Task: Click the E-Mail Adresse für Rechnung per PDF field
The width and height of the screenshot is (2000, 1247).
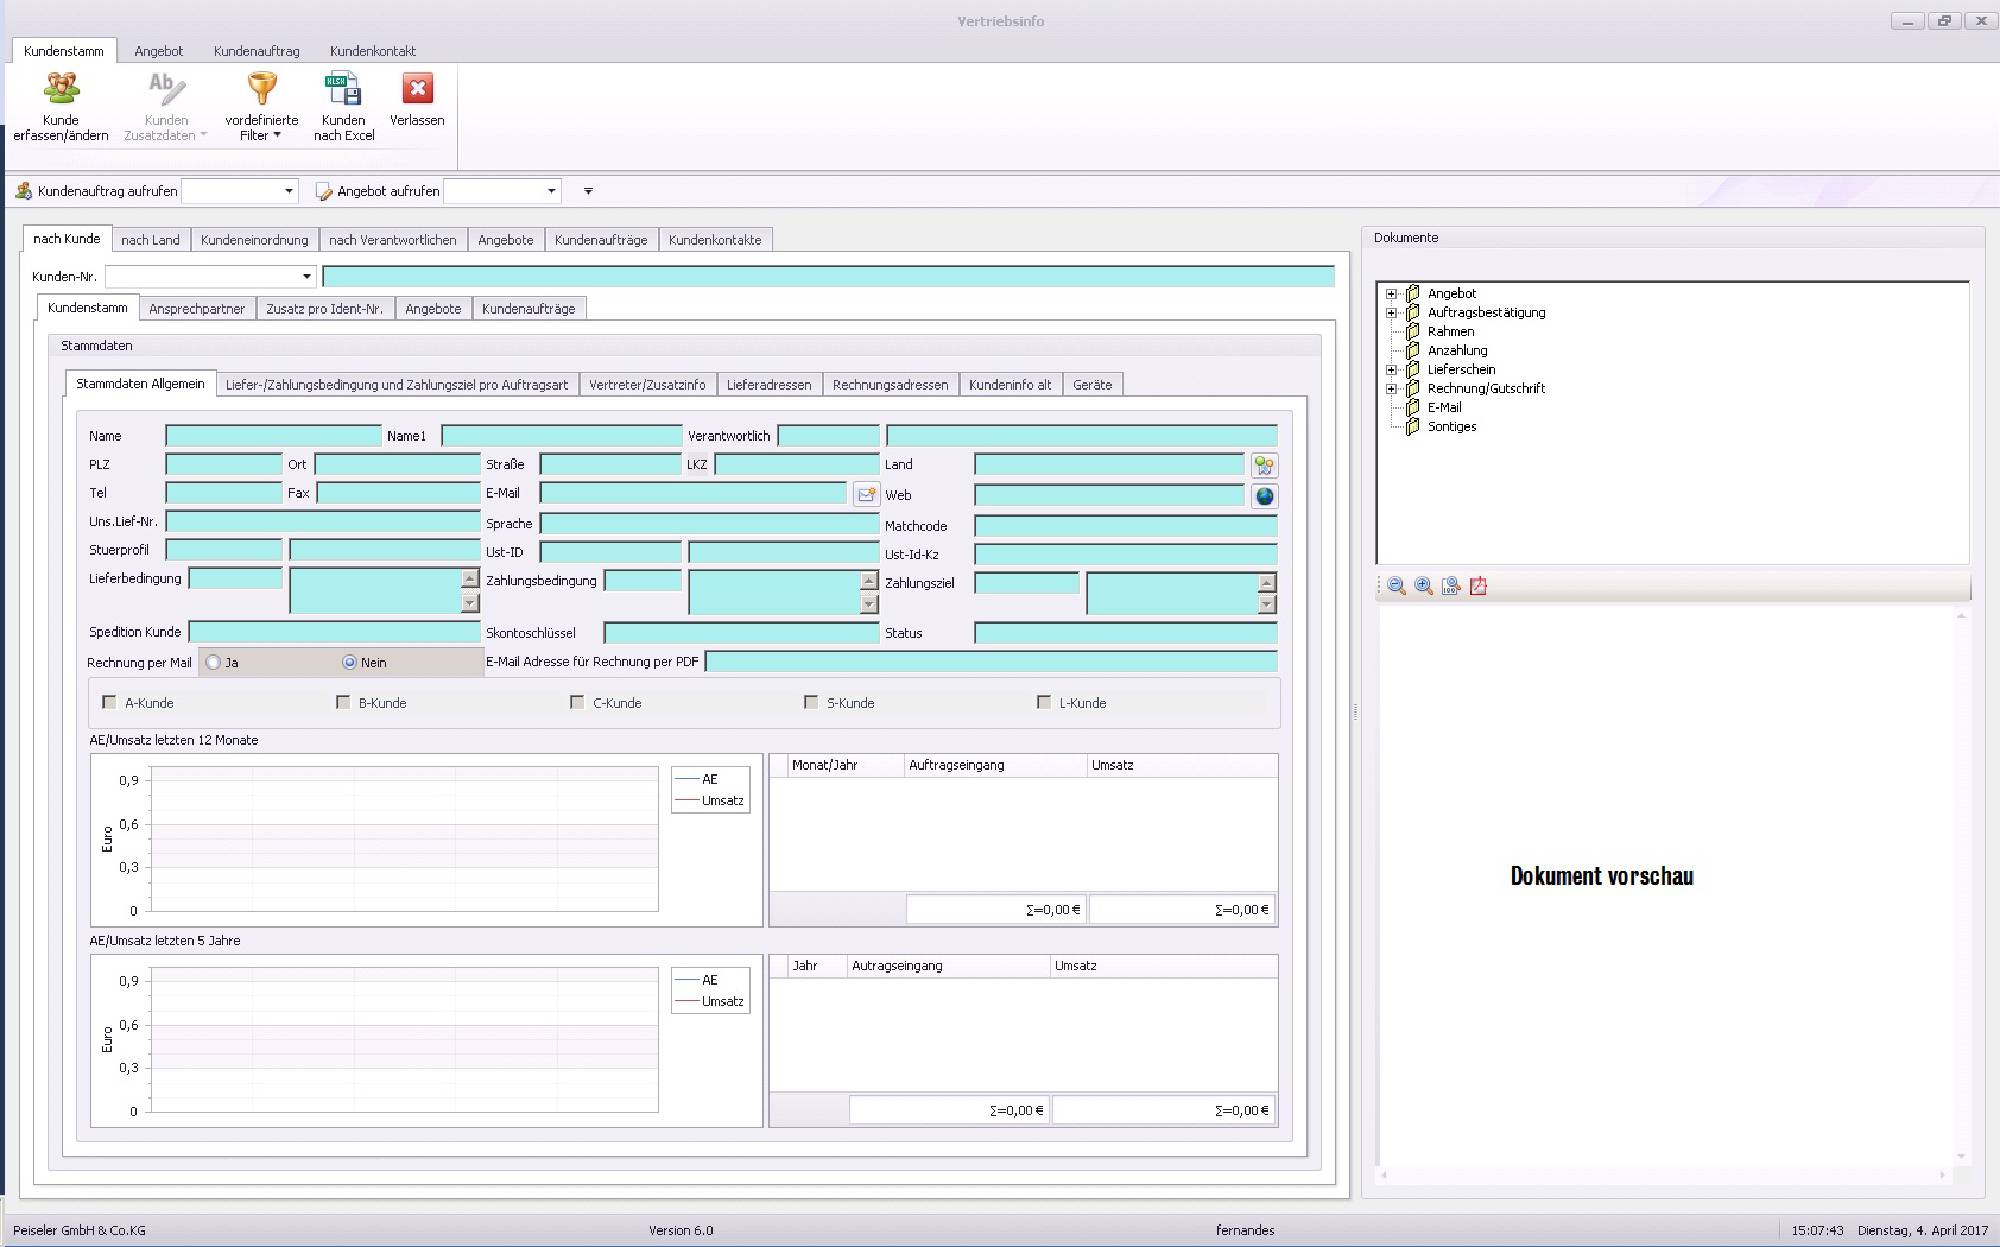Action: point(991,662)
